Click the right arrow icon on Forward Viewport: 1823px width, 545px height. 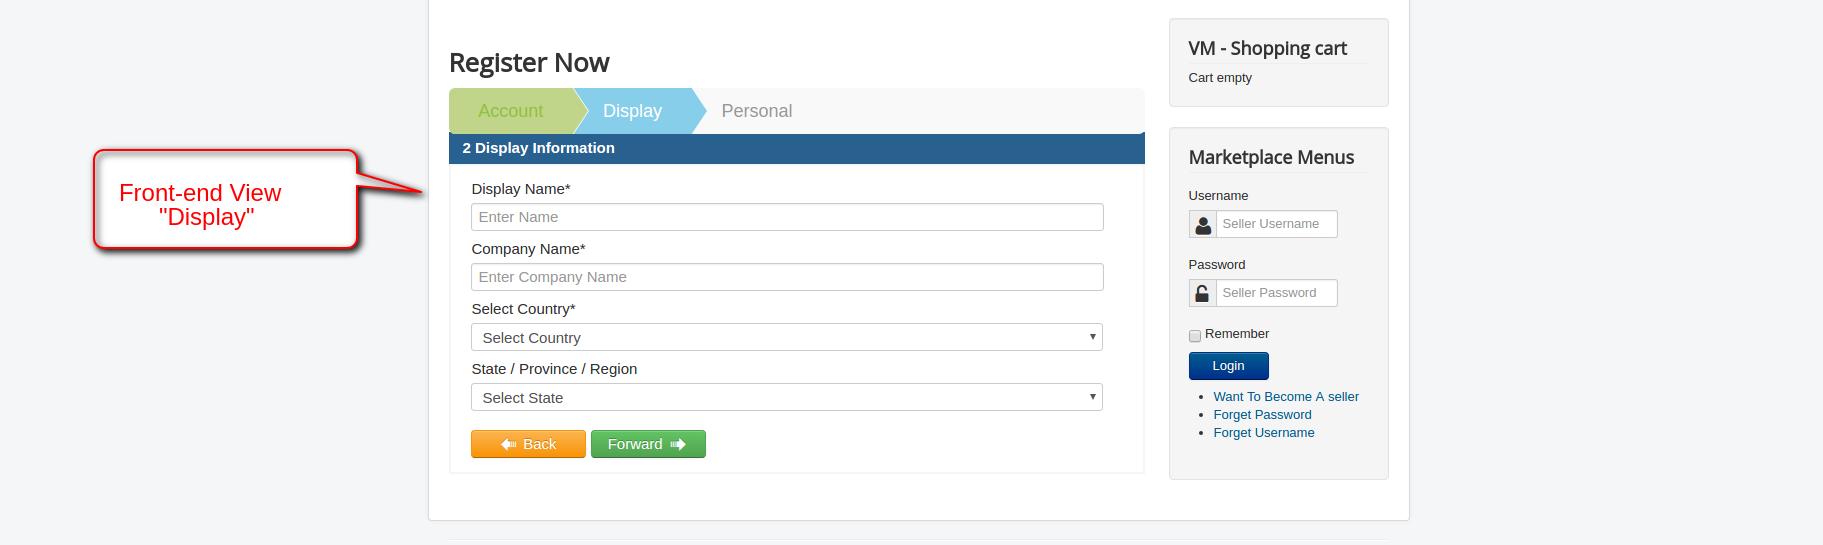[x=678, y=444]
